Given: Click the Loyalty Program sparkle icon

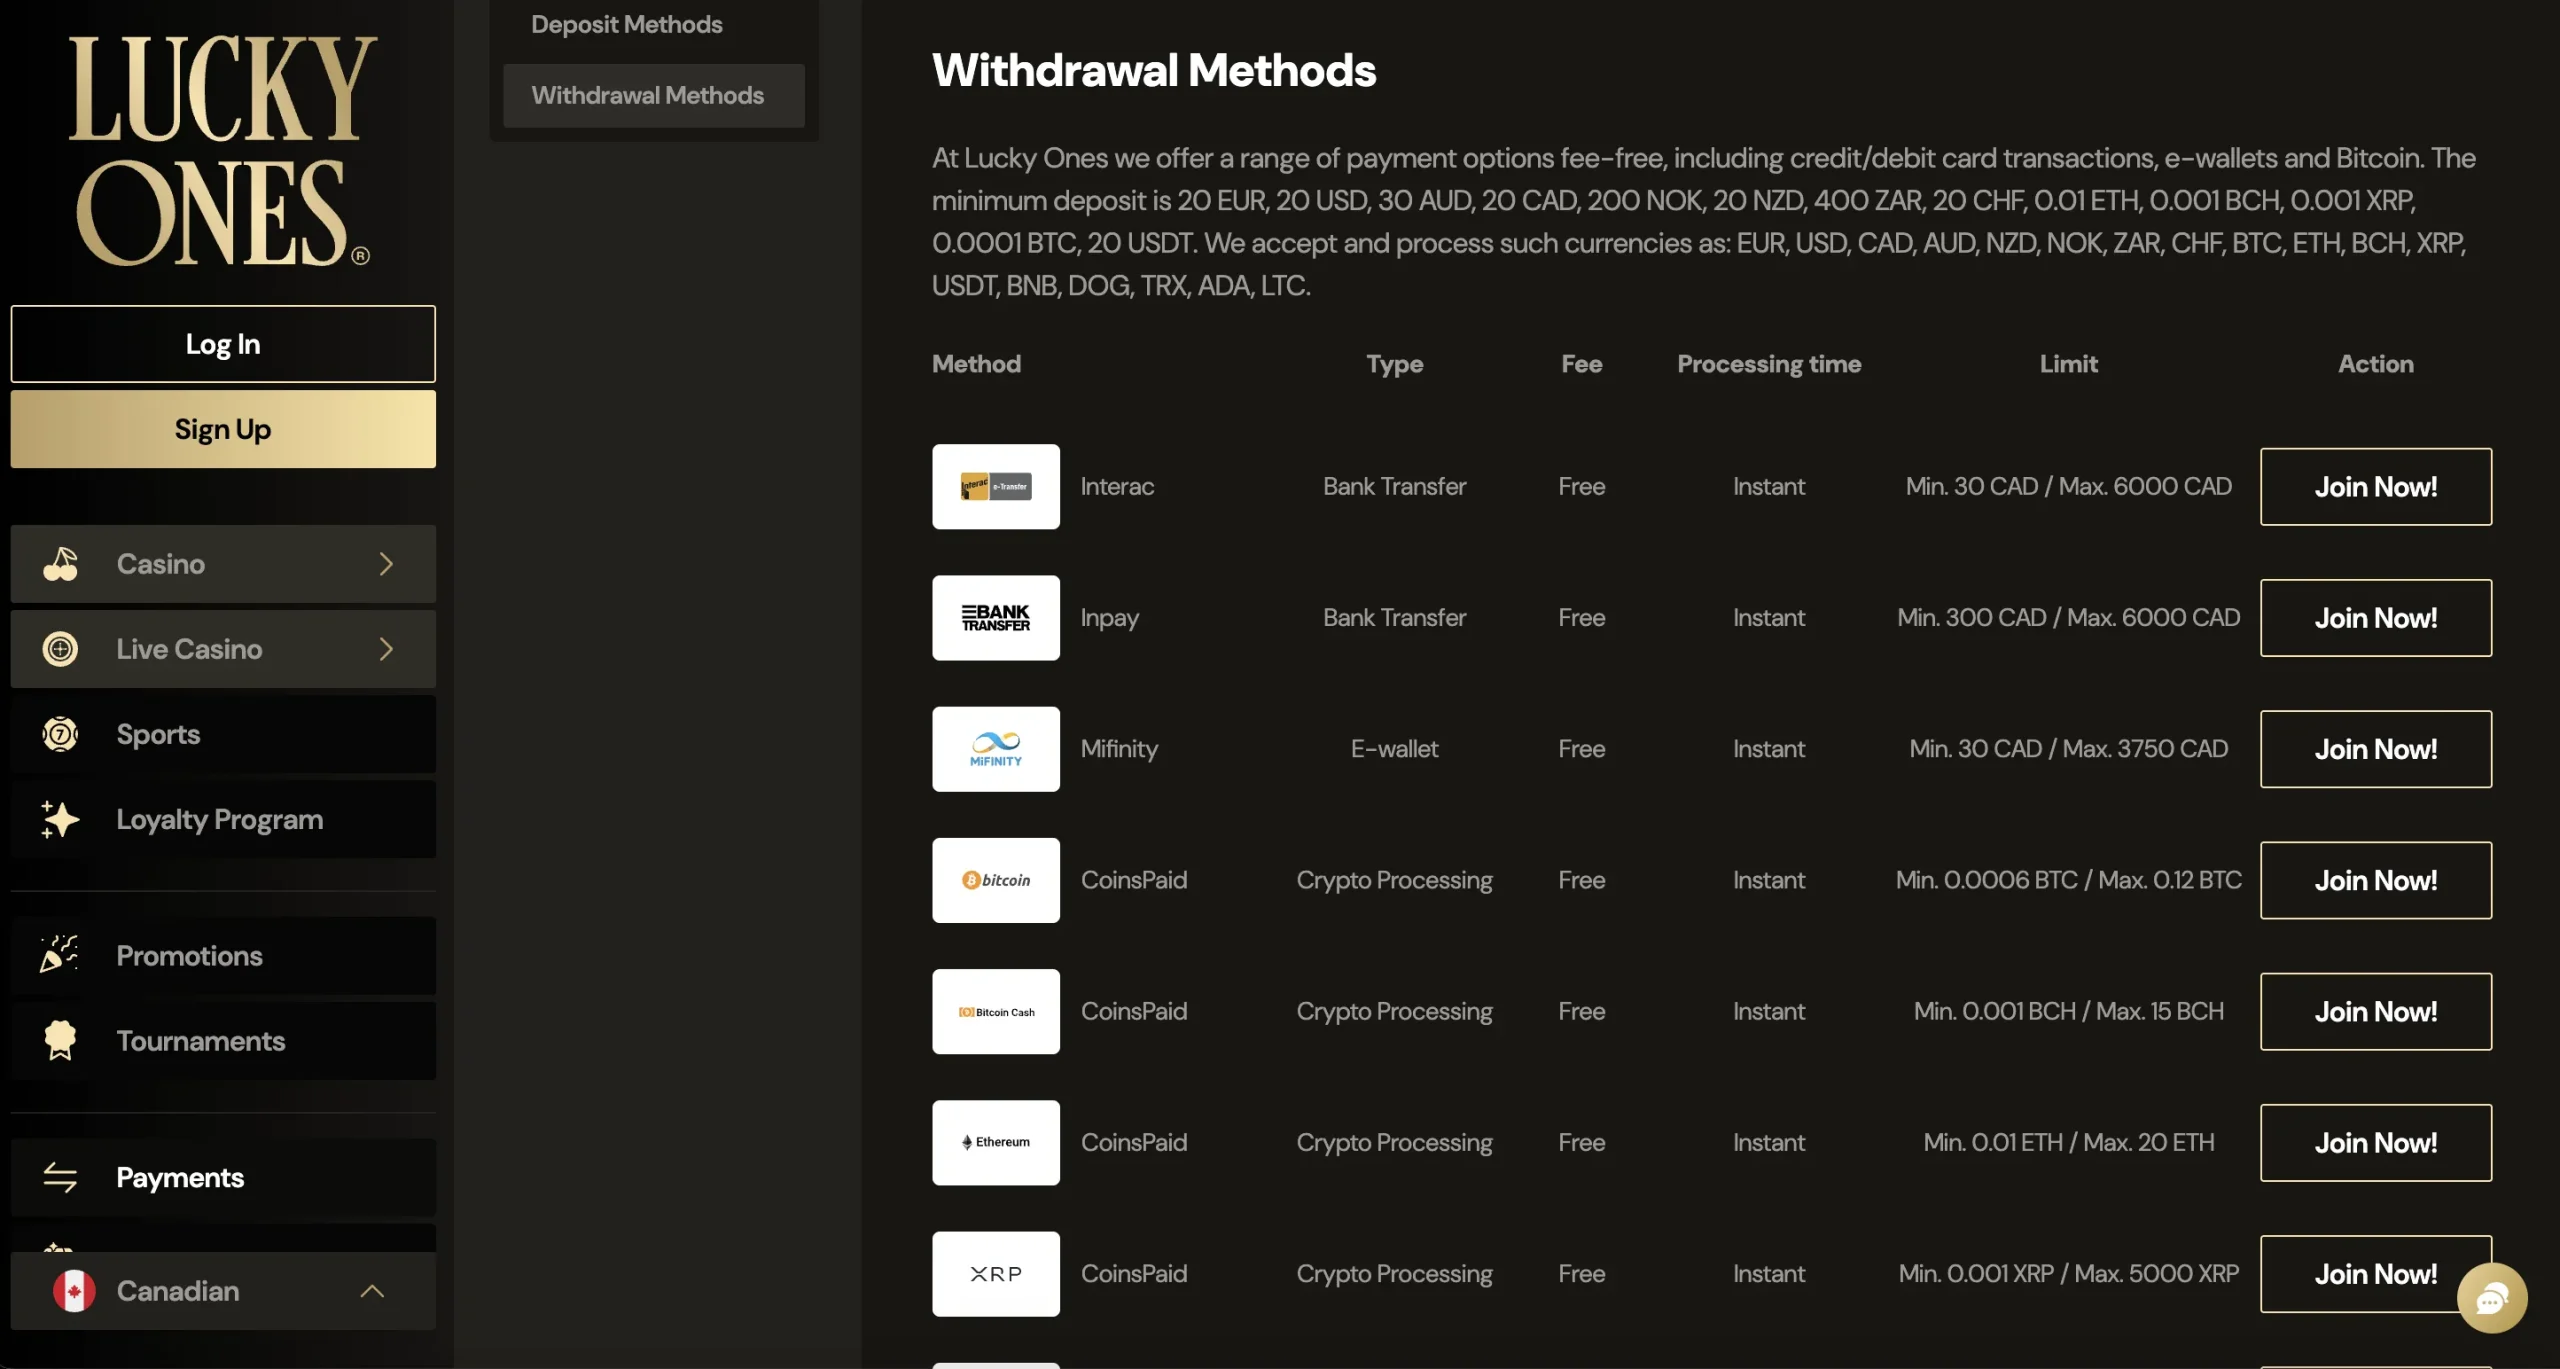Looking at the screenshot, I should pos(60,819).
